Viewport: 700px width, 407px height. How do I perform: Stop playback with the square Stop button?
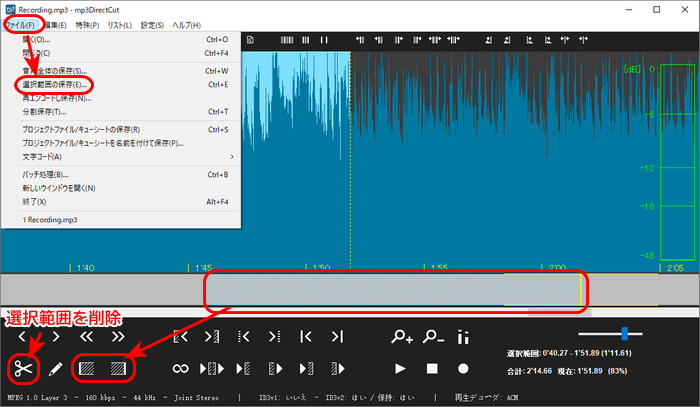tap(432, 369)
